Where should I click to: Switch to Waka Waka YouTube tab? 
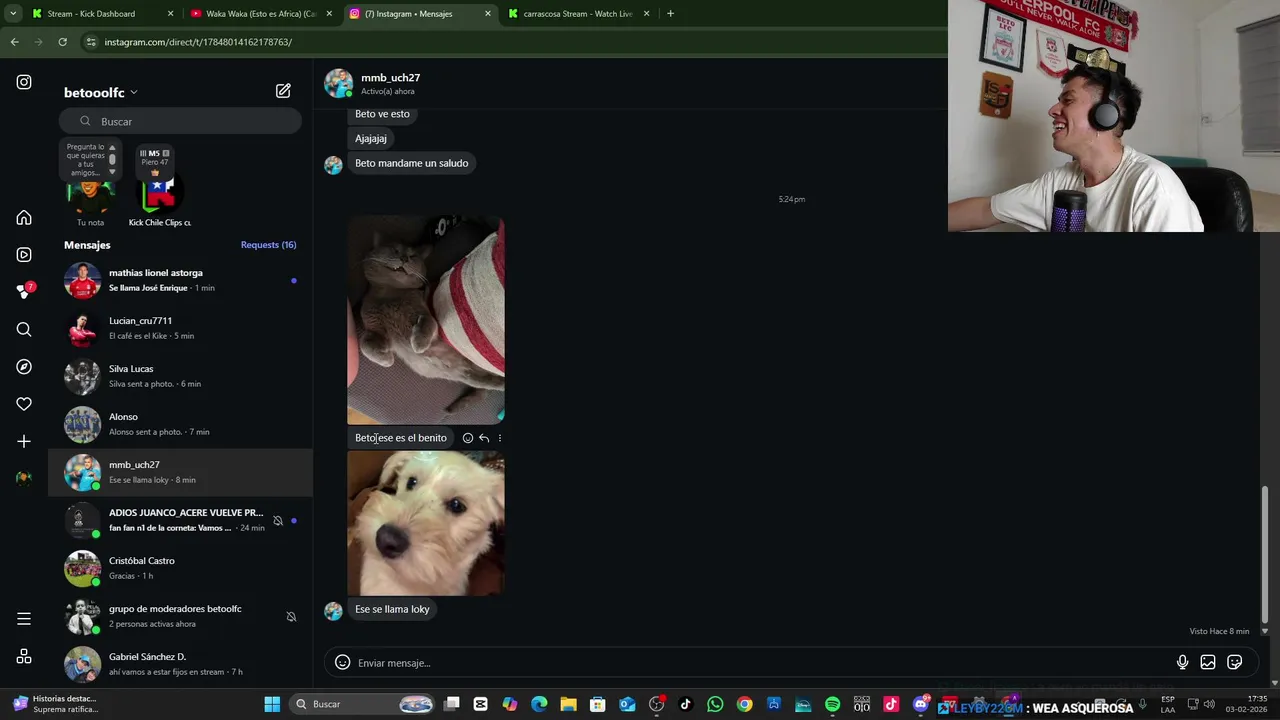pyautogui.click(x=262, y=14)
